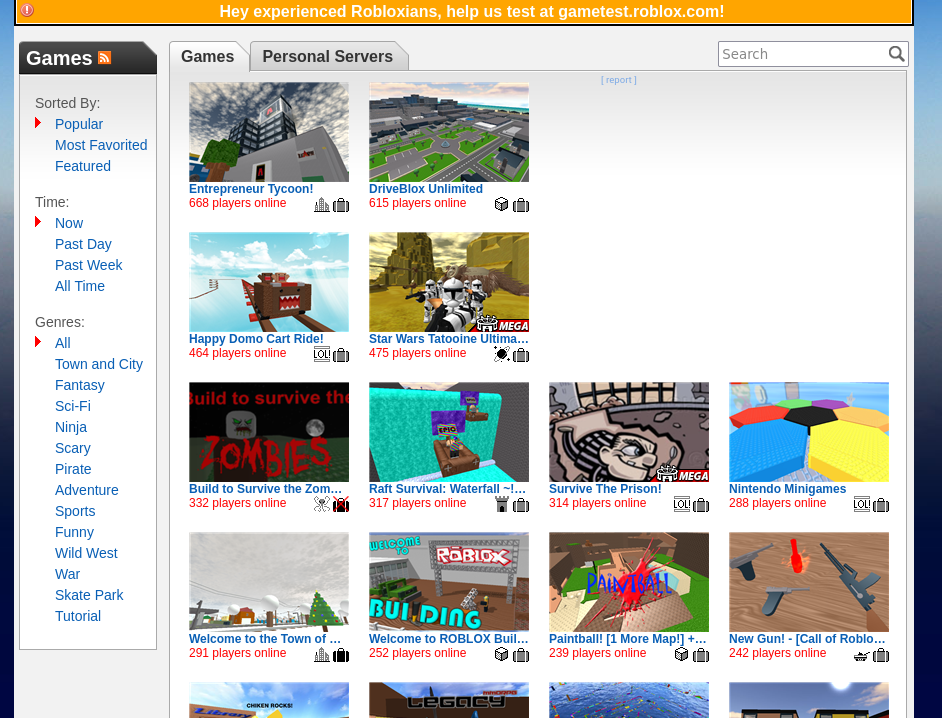Click the gear backpack icon under DriveBlox Unlimited
This screenshot has height=718, width=942.
click(x=521, y=205)
